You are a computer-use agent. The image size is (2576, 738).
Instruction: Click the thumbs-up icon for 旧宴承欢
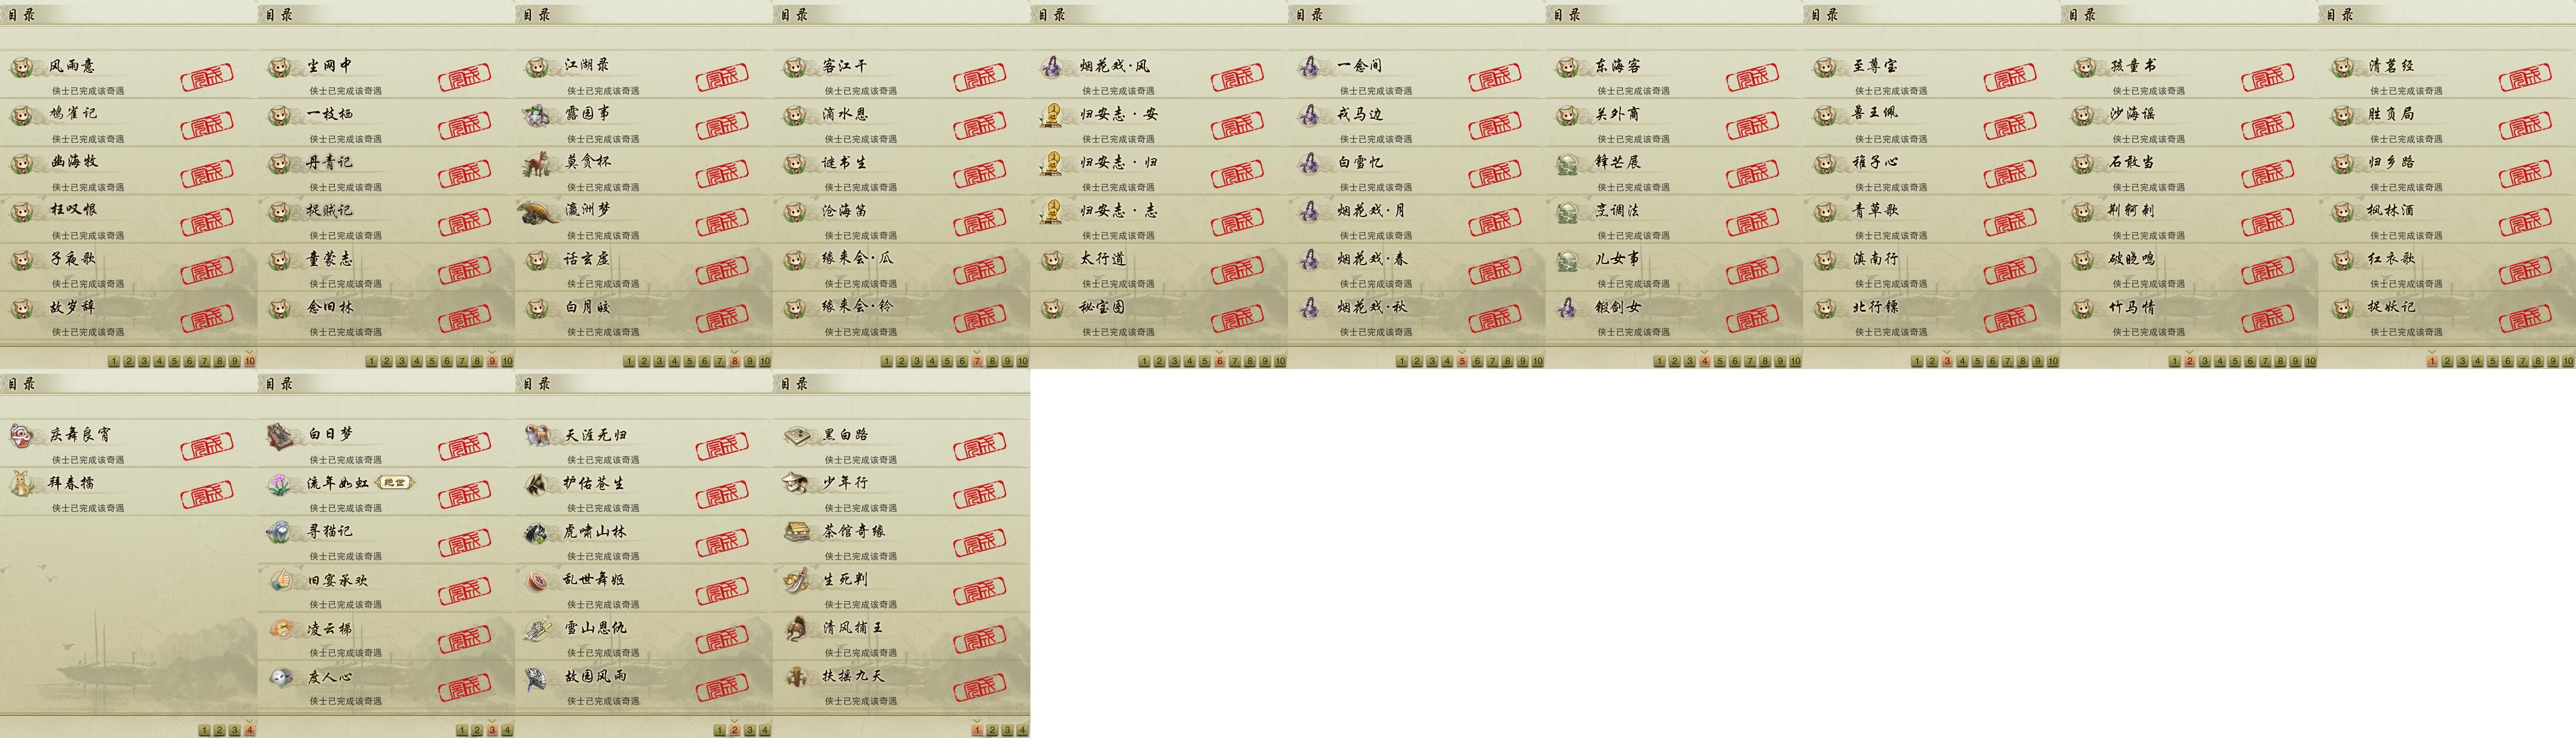[280, 580]
